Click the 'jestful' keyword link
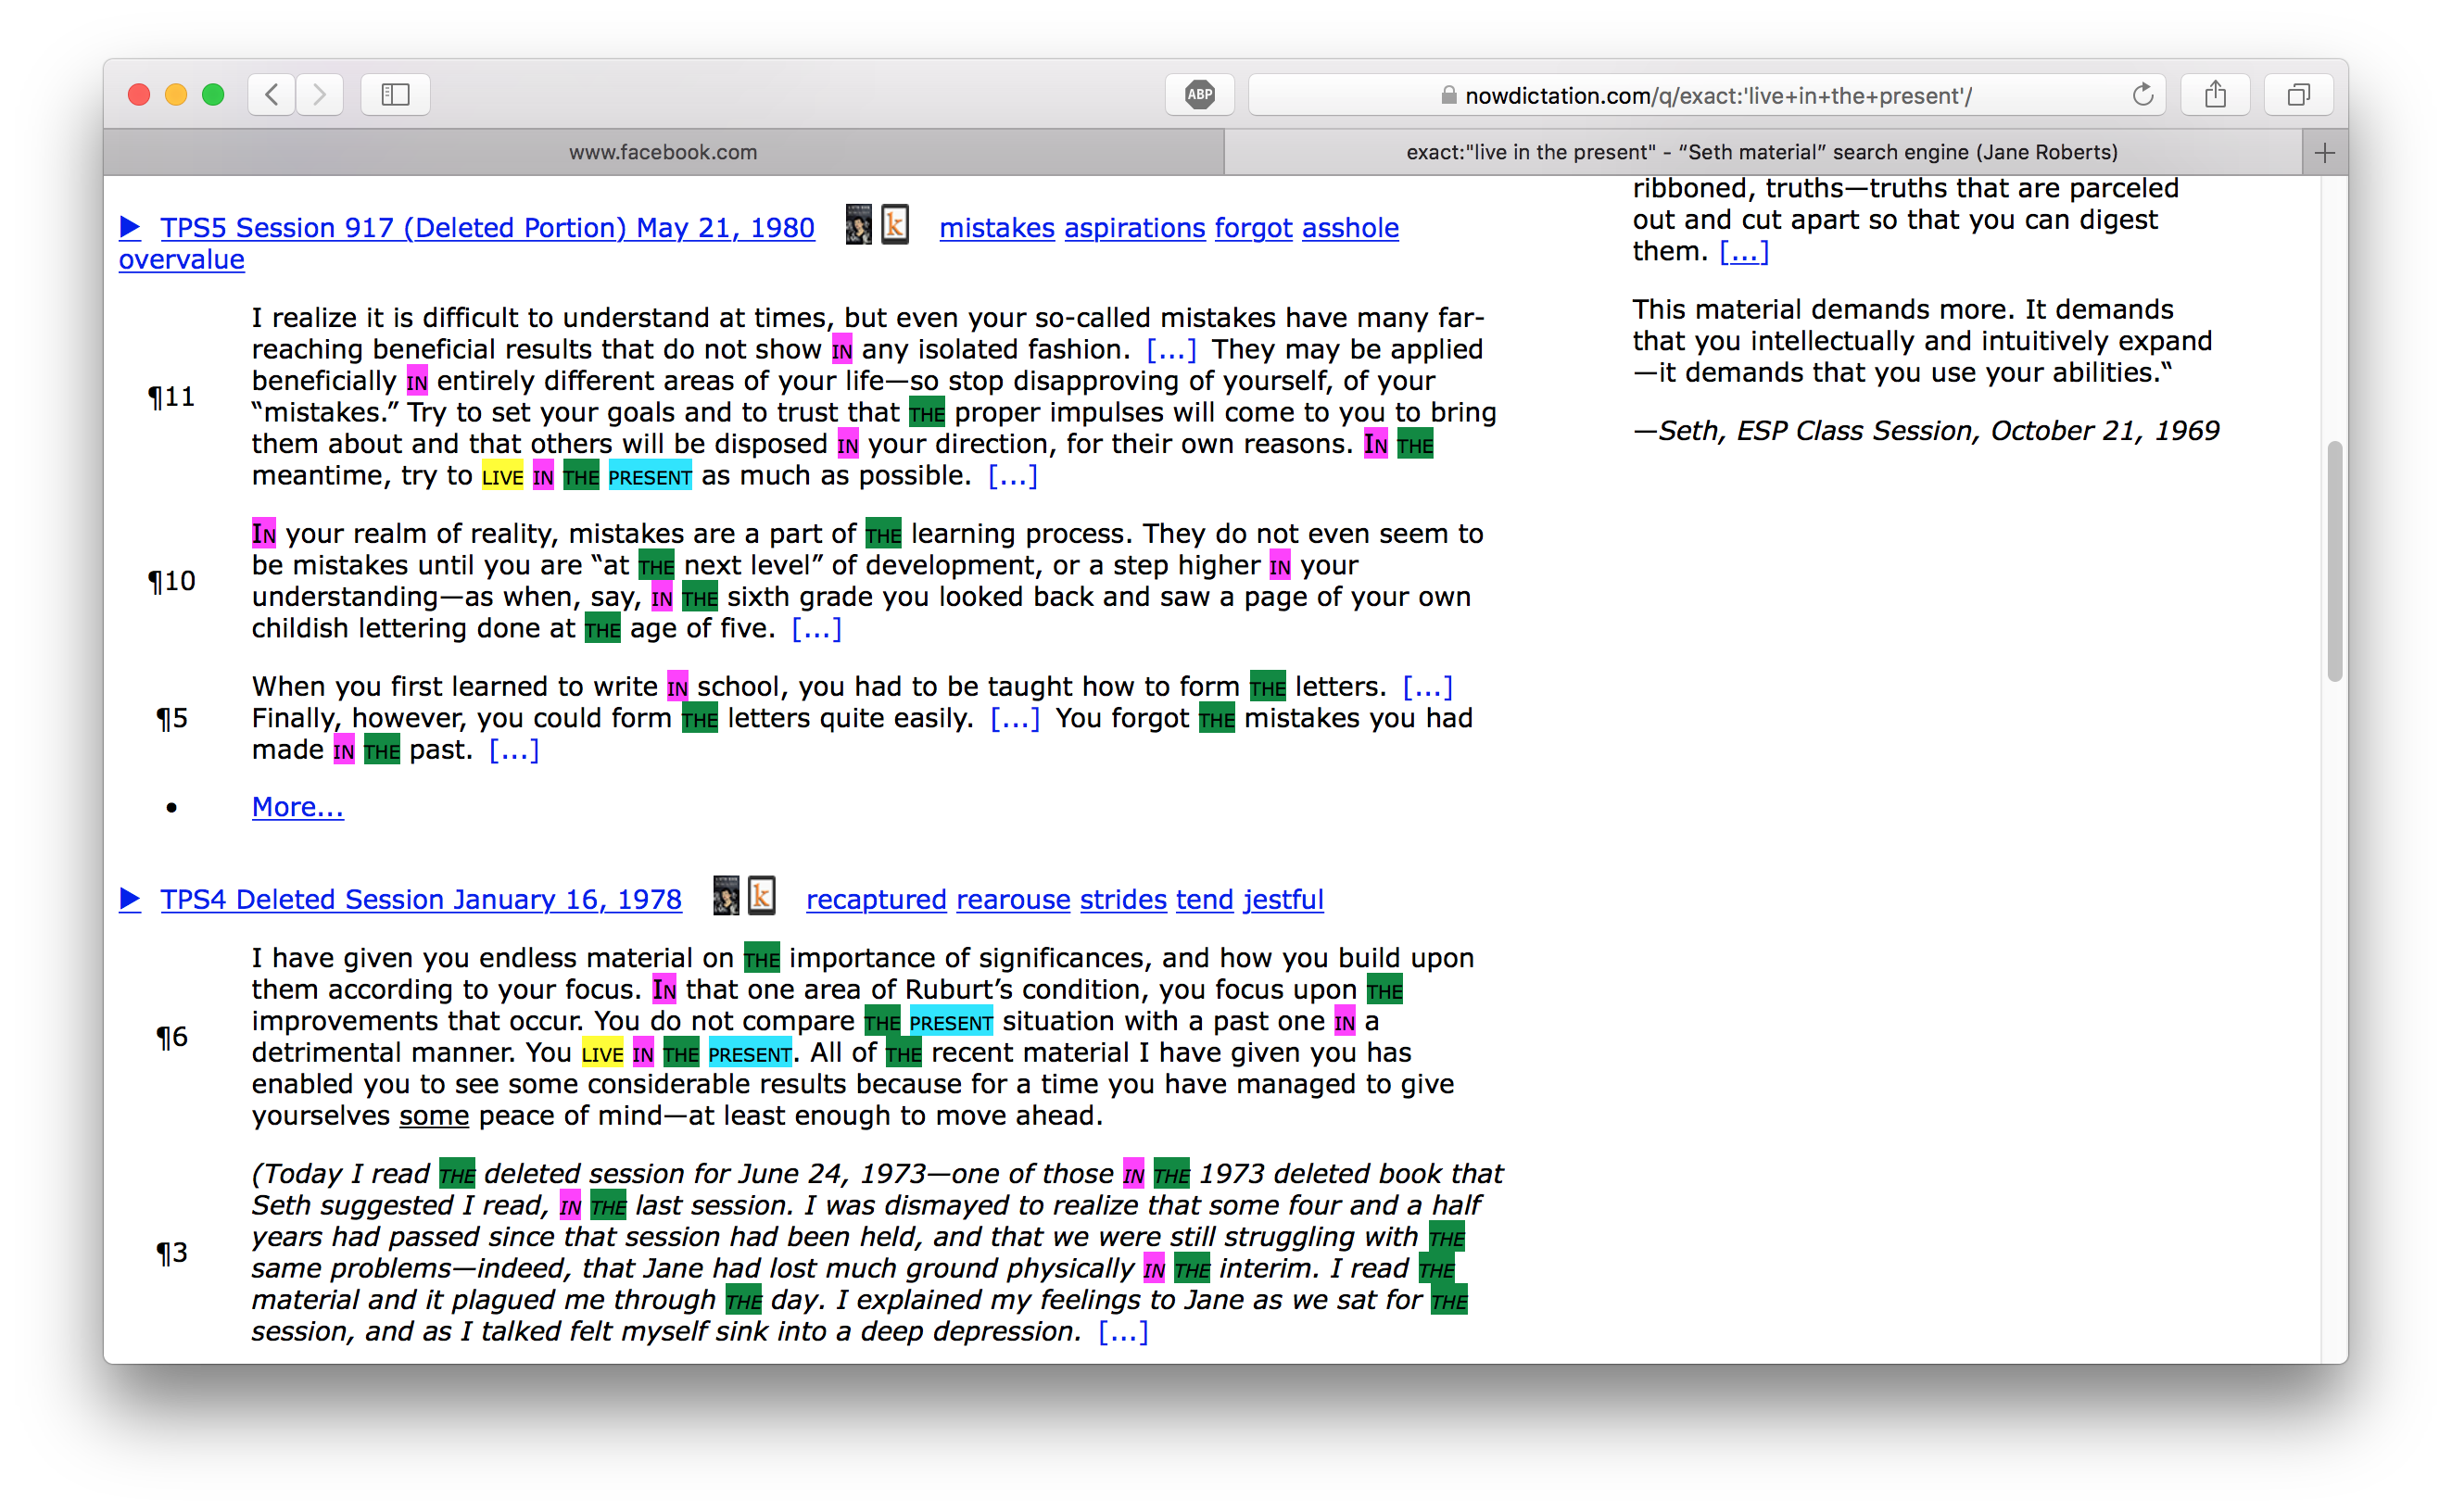The width and height of the screenshot is (2452, 1512). click(x=1283, y=899)
